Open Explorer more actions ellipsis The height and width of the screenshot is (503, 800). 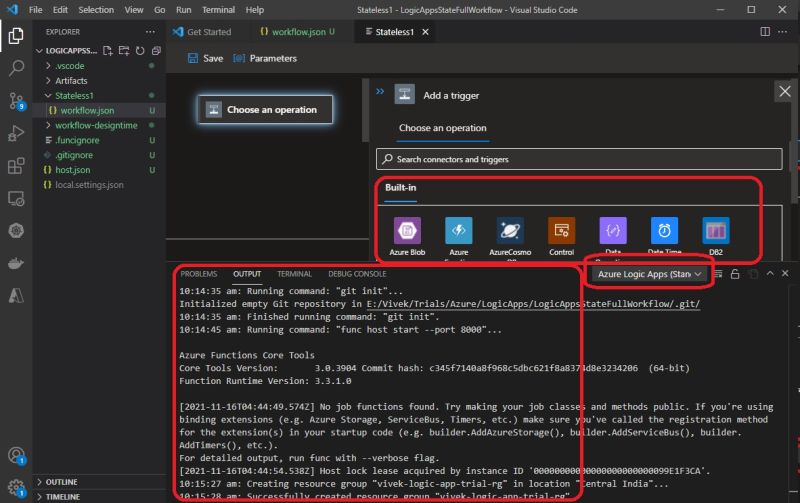[x=150, y=32]
